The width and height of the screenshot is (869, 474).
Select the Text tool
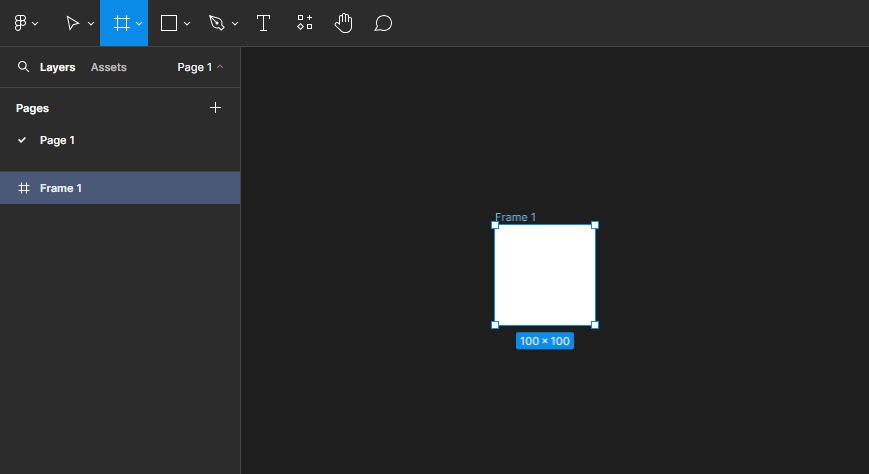pos(263,23)
